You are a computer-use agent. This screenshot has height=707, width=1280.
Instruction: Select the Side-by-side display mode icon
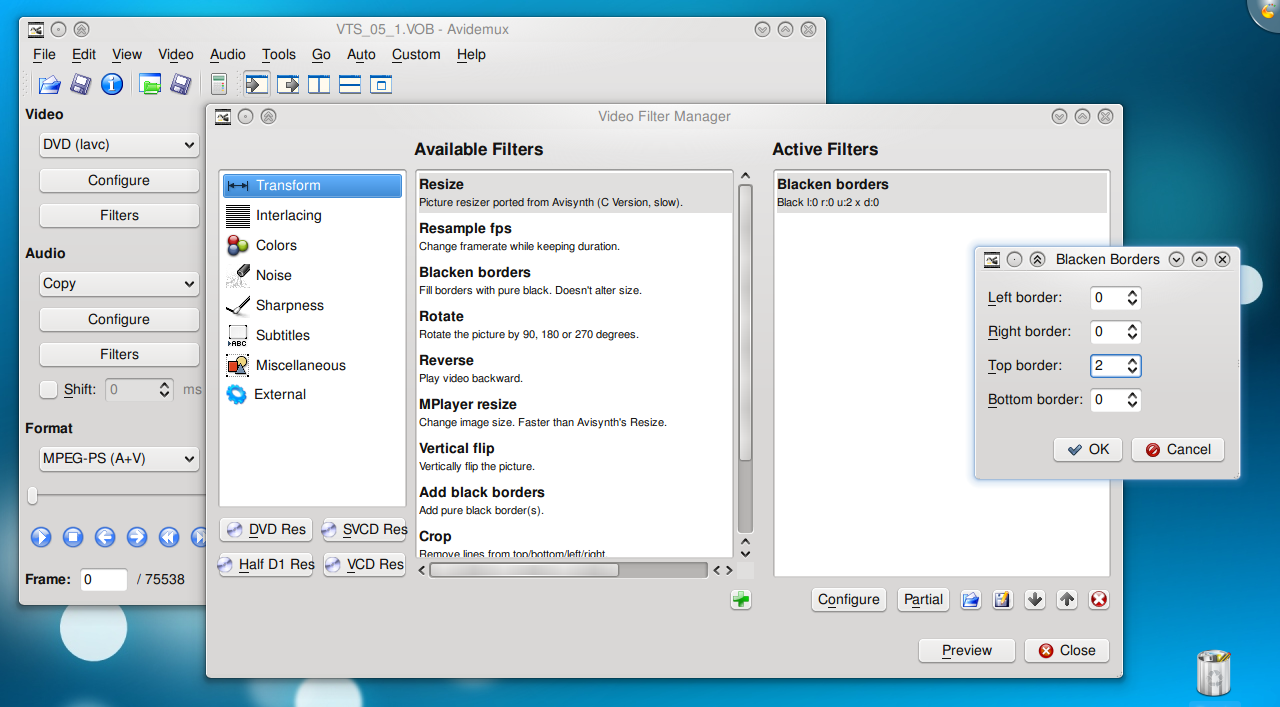[319, 84]
